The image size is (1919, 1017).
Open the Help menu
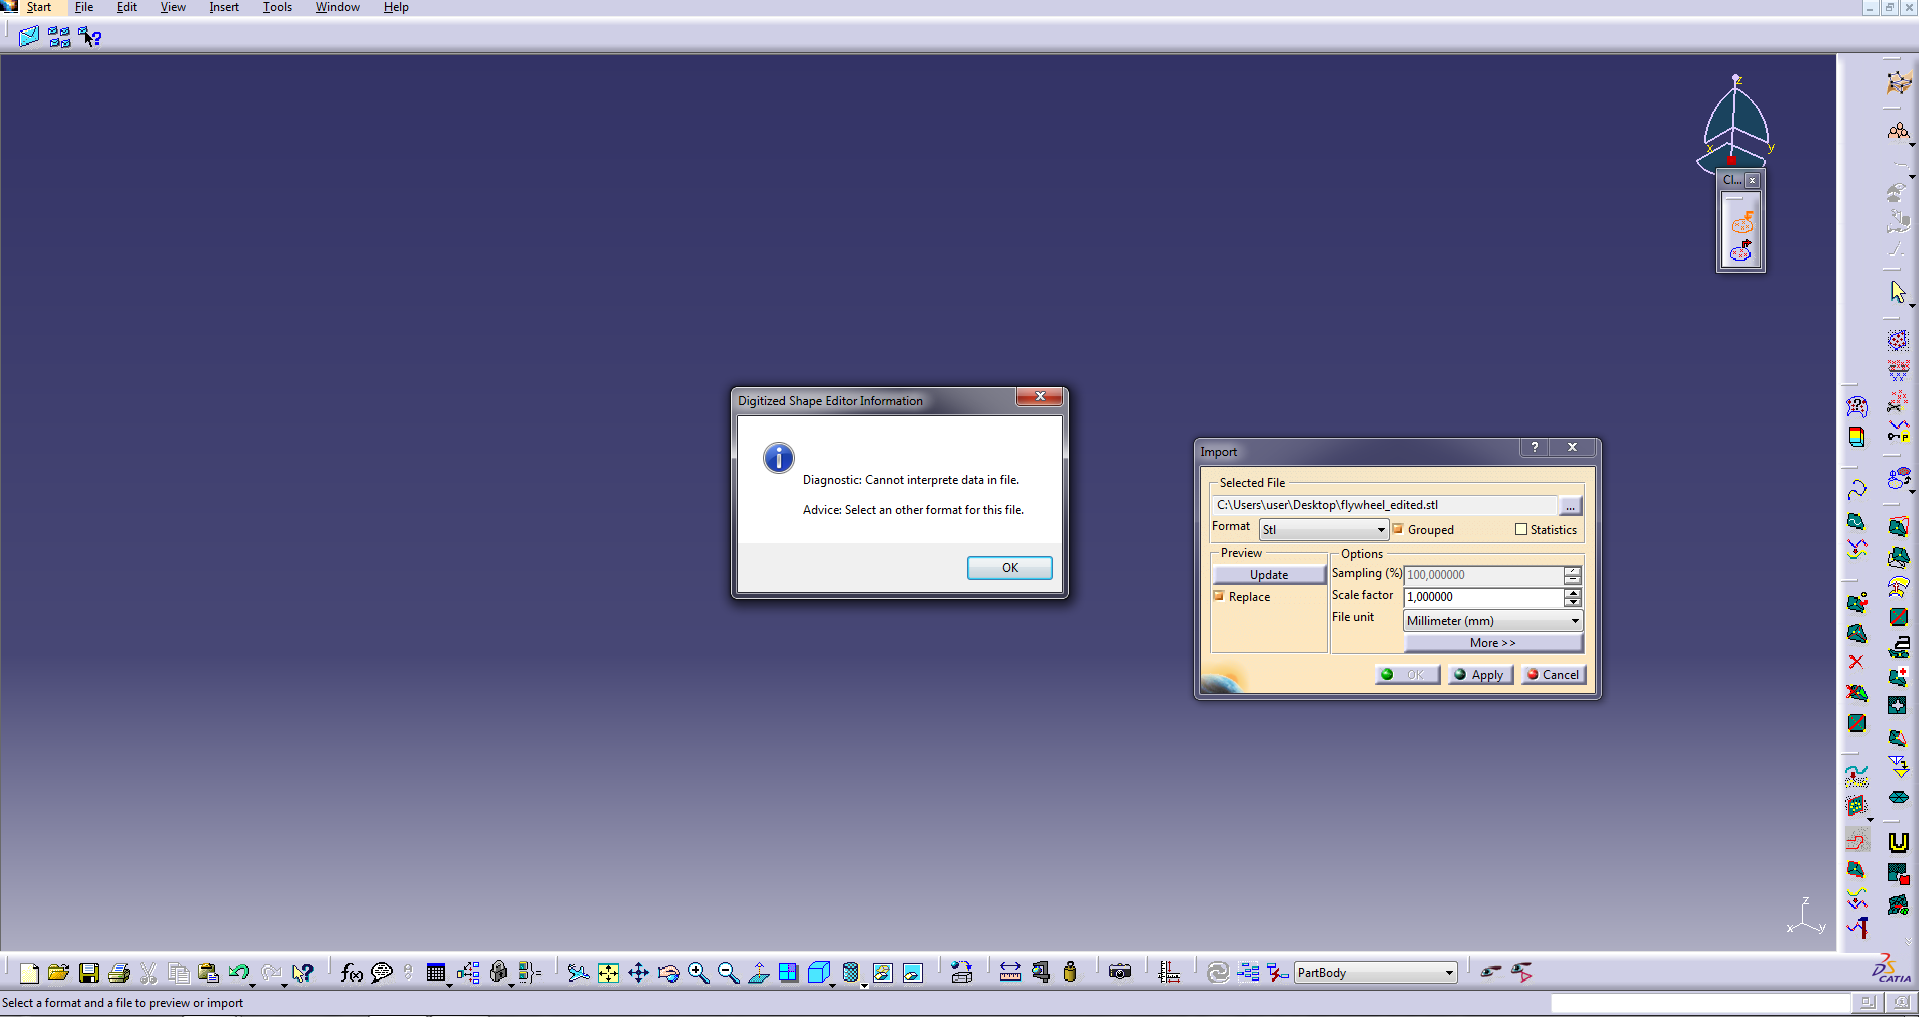coord(396,7)
